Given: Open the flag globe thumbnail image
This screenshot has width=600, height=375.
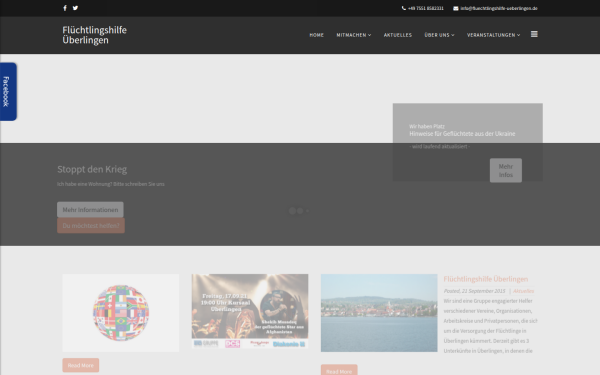Looking at the screenshot, I should 121,313.
